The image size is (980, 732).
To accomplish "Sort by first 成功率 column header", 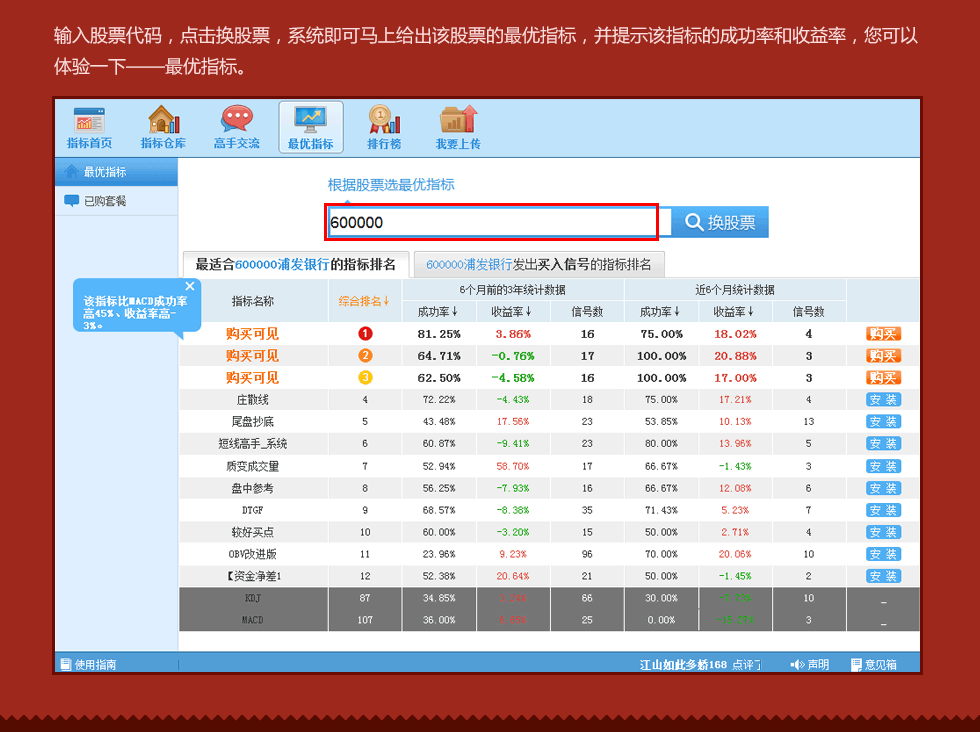I will click(x=439, y=311).
